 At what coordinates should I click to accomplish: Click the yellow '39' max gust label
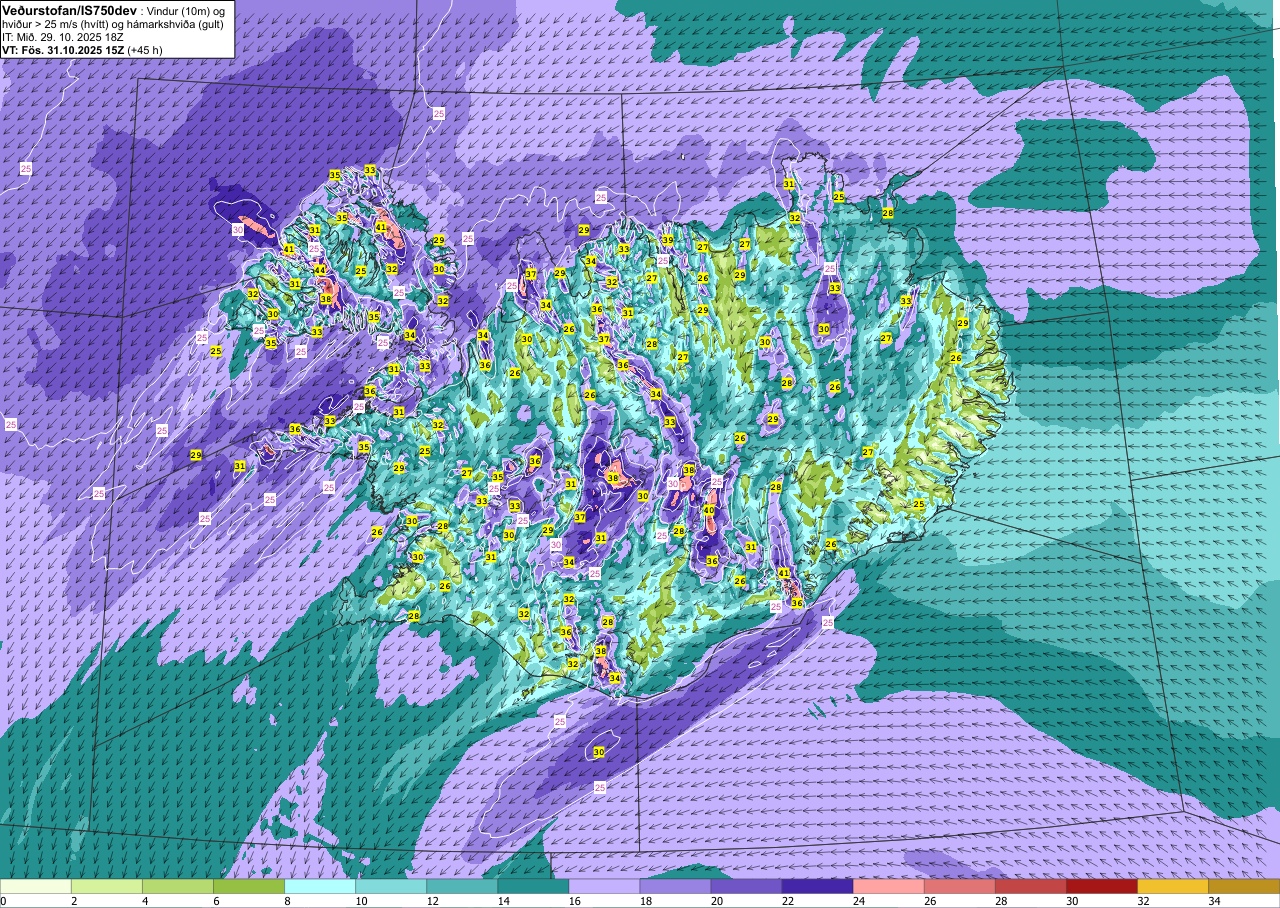tap(667, 241)
